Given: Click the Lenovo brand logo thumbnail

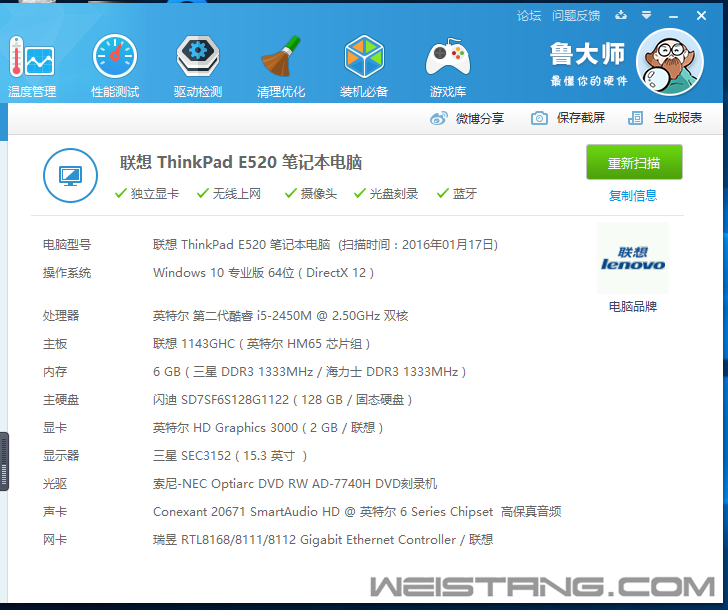Looking at the screenshot, I should [x=633, y=259].
